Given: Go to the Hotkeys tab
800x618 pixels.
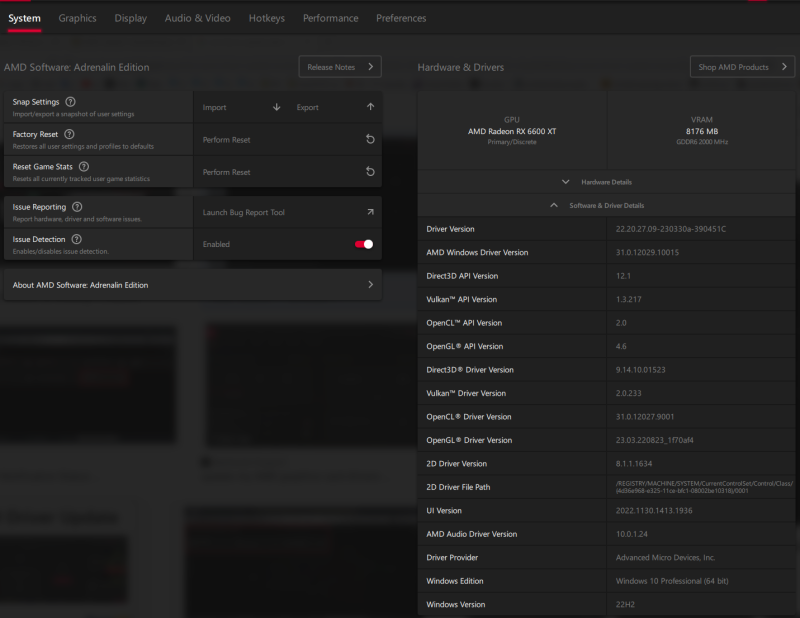Looking at the screenshot, I should point(266,18).
